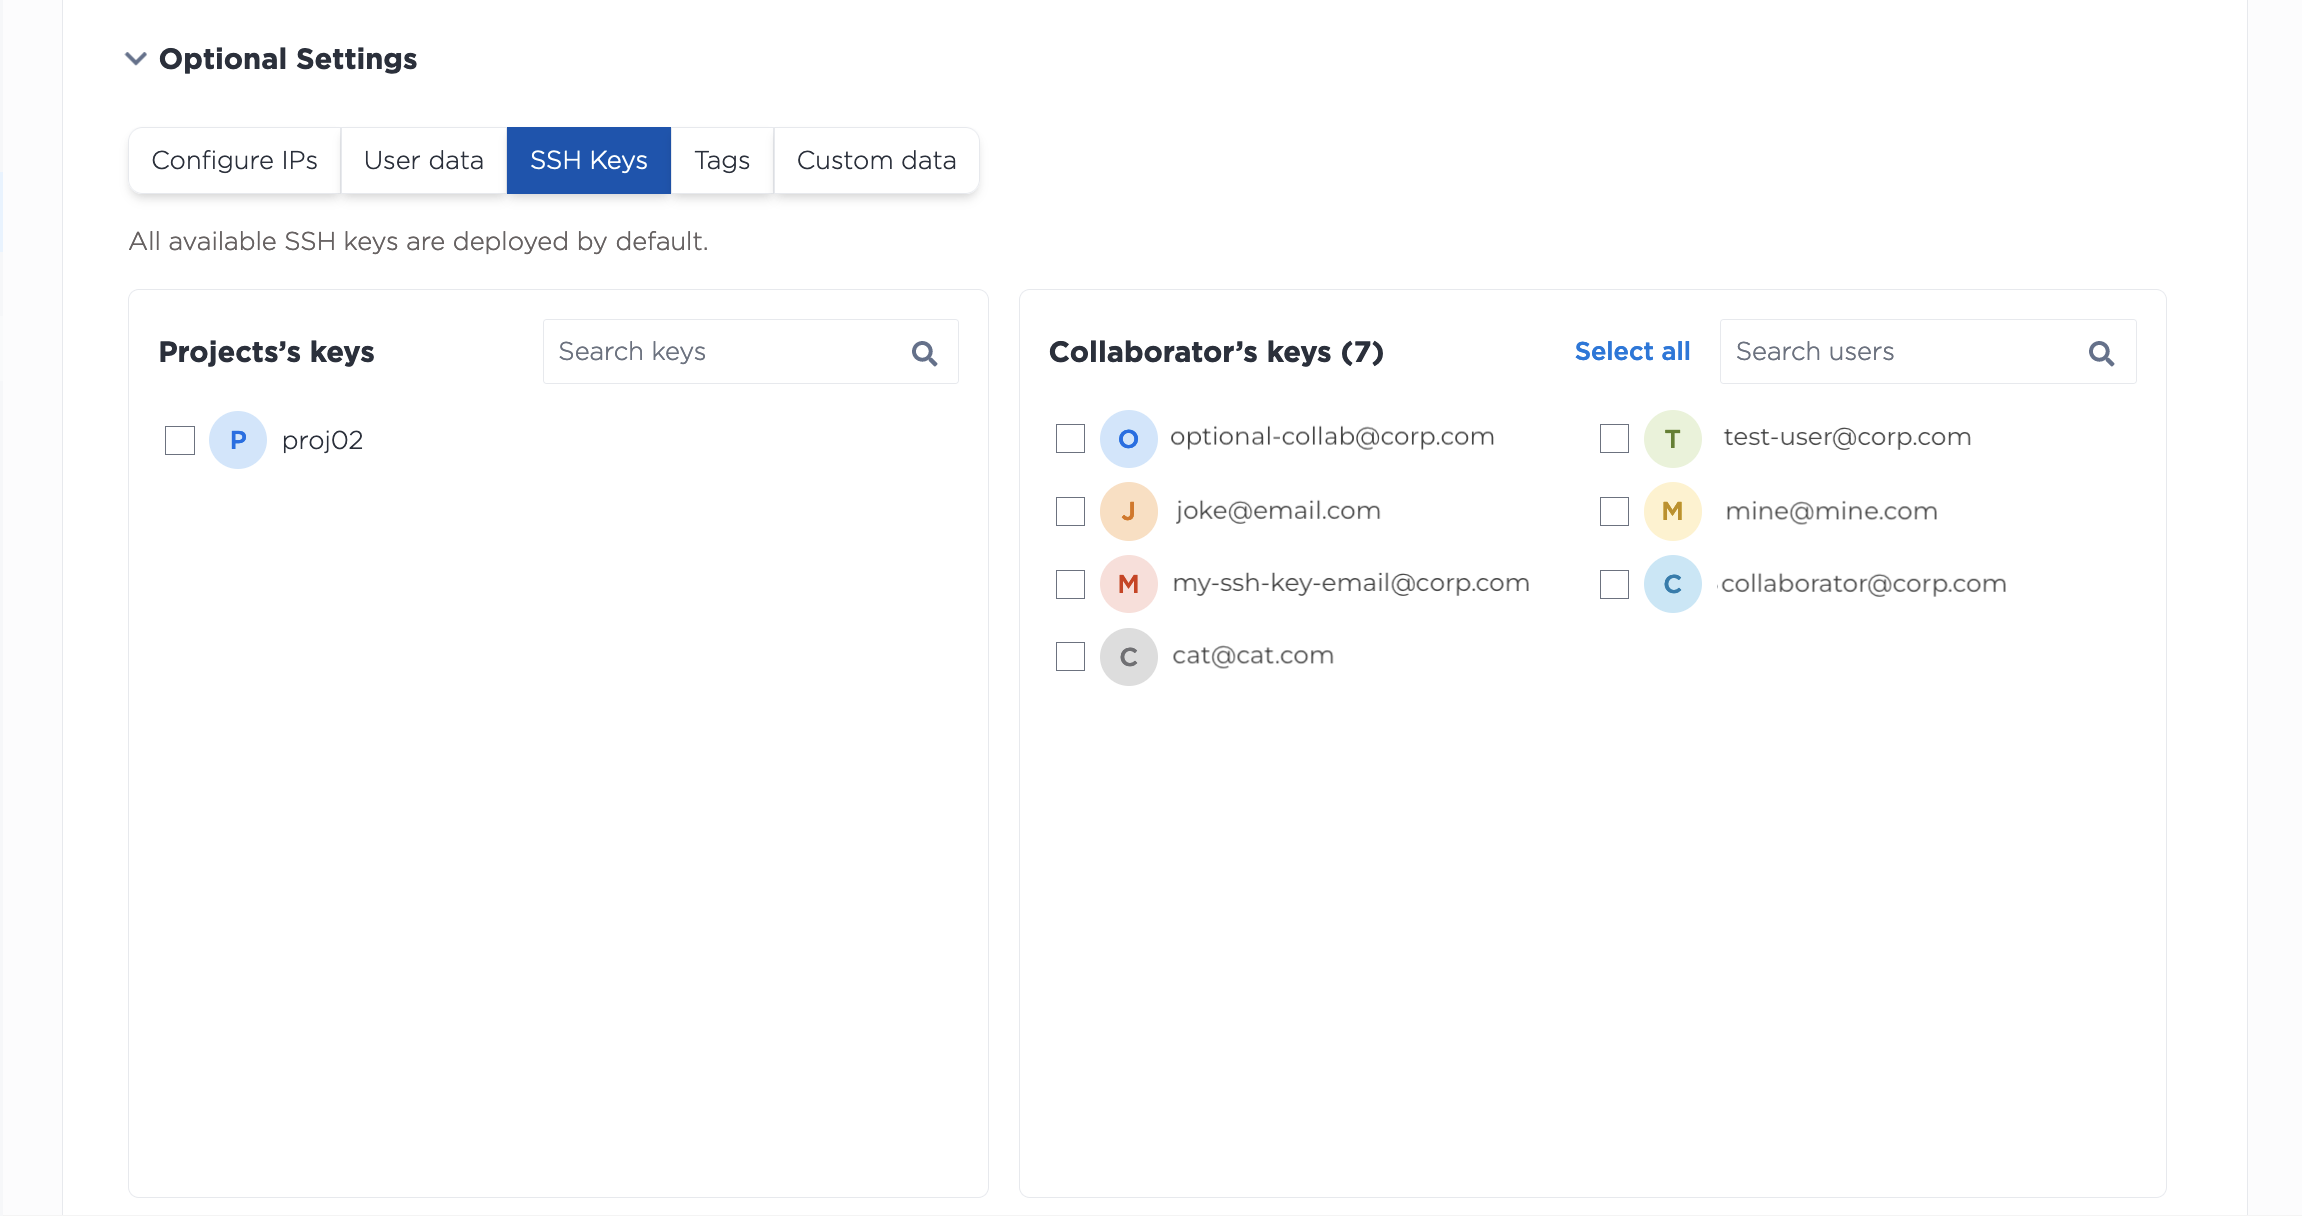Viewport: 2302px width, 1216px height.
Task: Click the Select all link for collaborator keys
Action: 1632,352
